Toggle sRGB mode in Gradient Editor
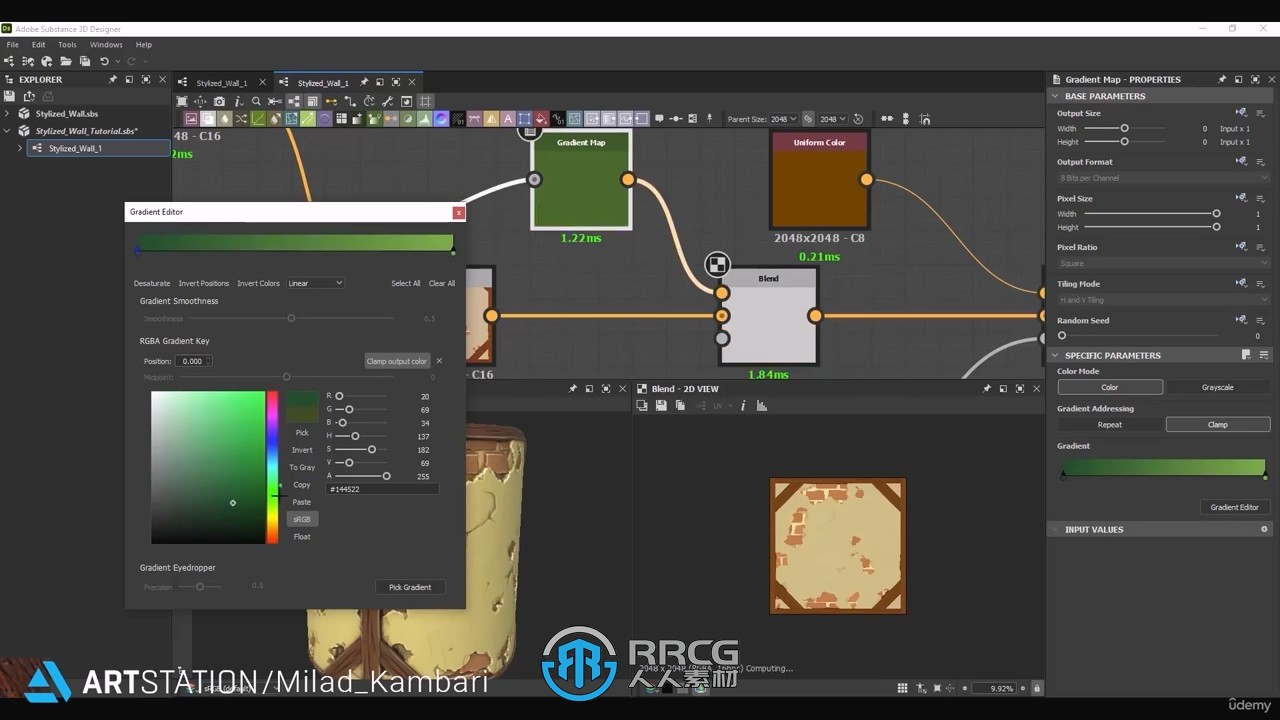 click(302, 519)
